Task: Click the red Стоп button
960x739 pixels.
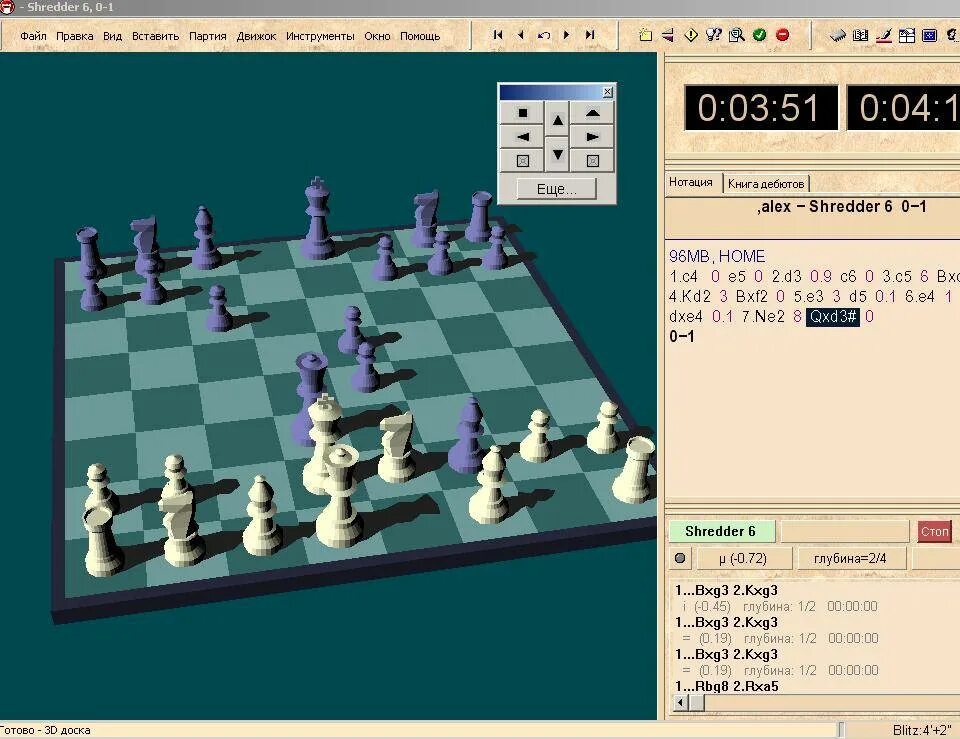Action: click(x=934, y=531)
